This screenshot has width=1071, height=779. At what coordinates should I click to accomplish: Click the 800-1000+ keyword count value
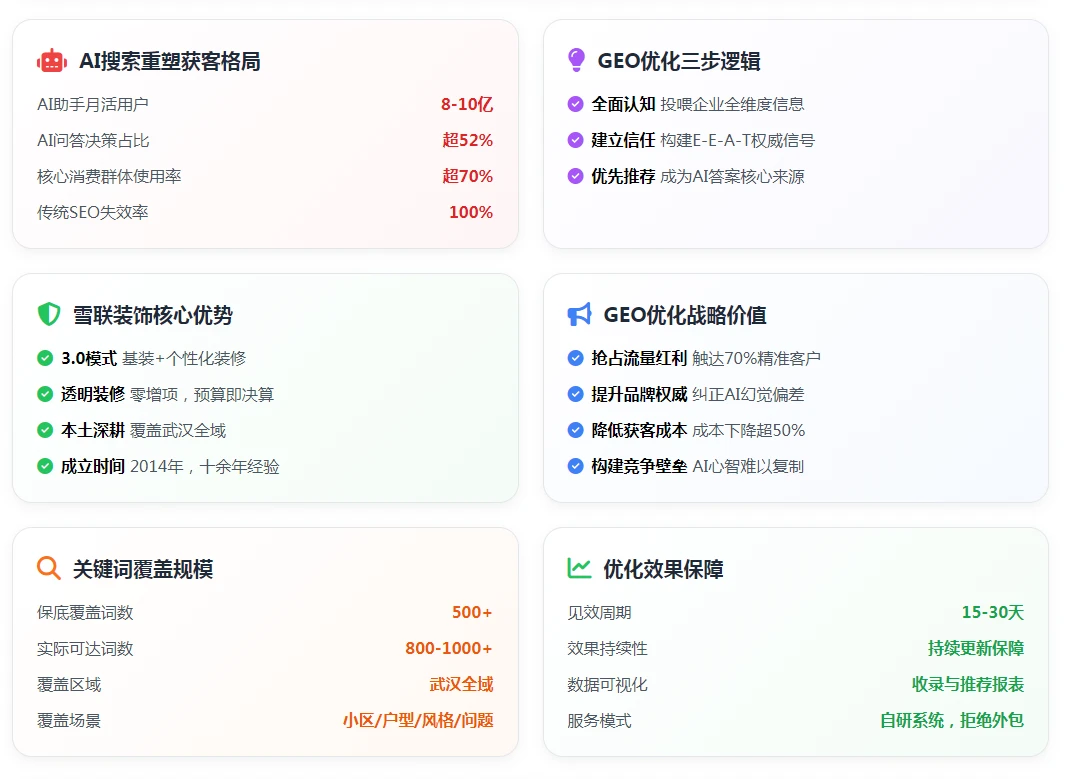coord(449,648)
